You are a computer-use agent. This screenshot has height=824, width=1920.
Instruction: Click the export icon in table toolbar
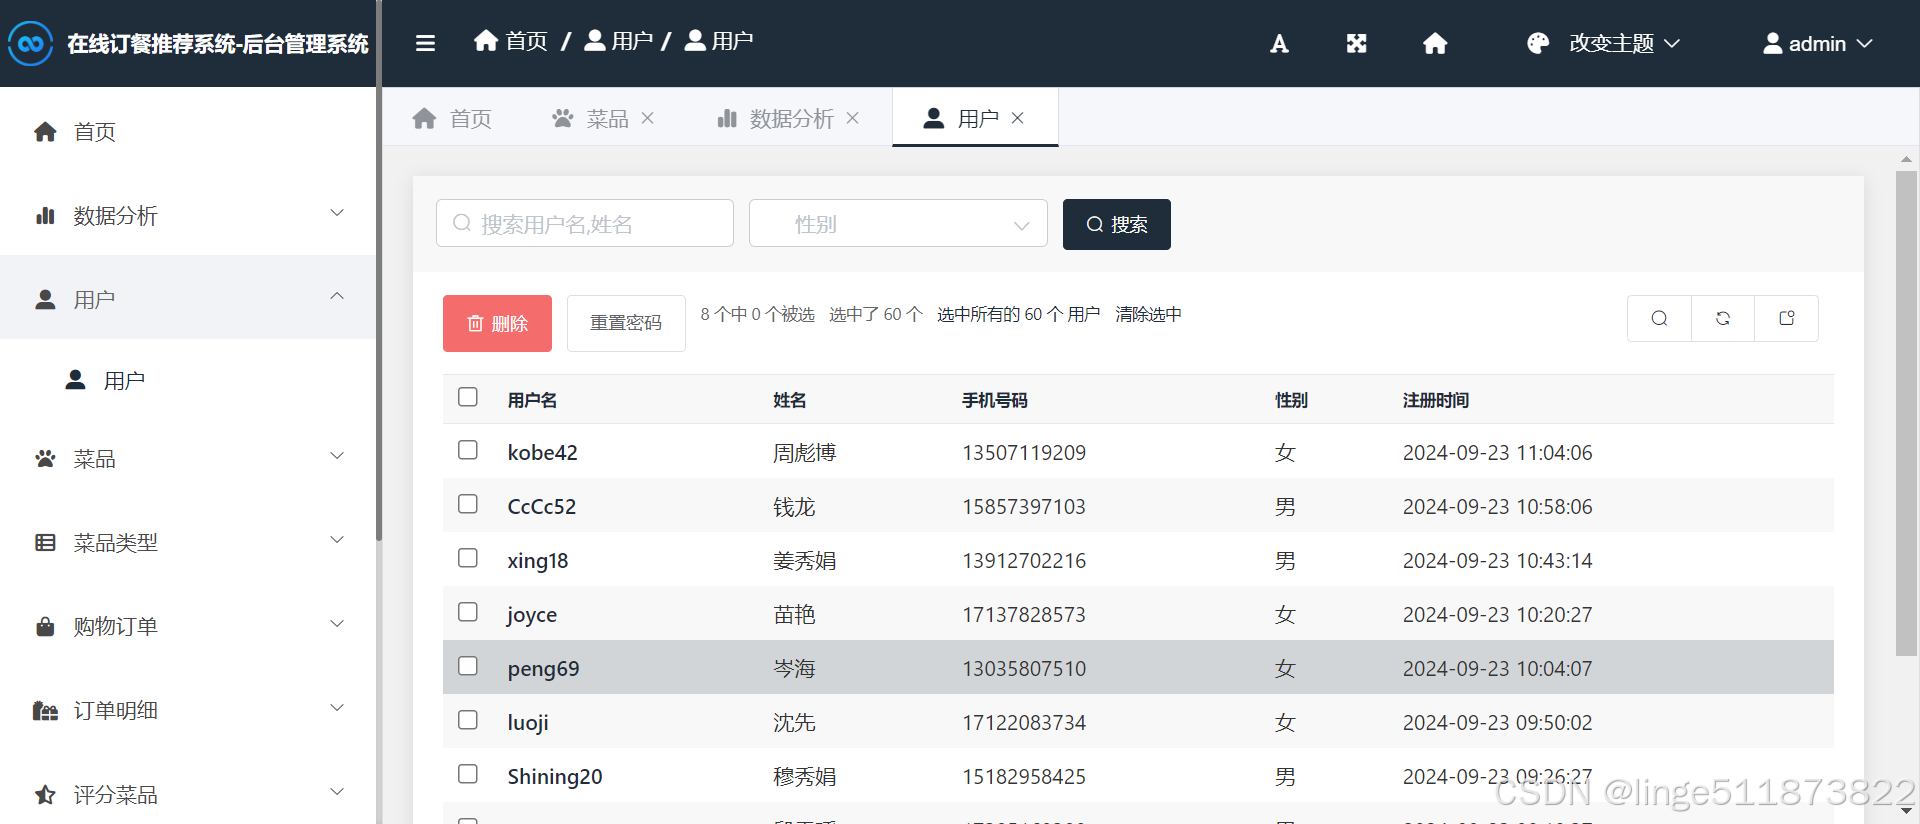coord(1787,318)
